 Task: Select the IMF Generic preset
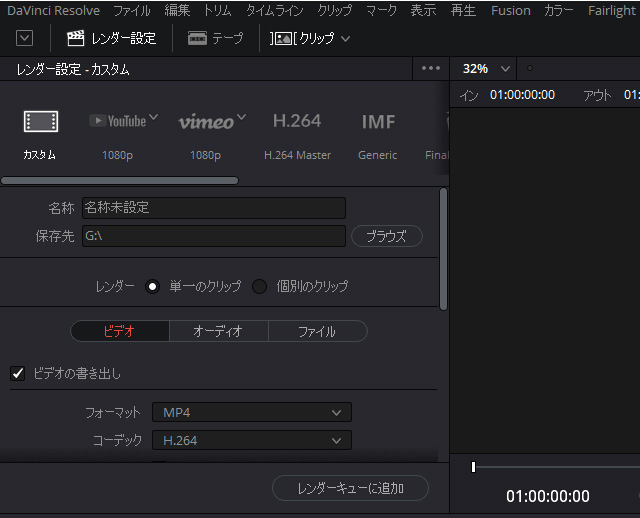pos(378,121)
